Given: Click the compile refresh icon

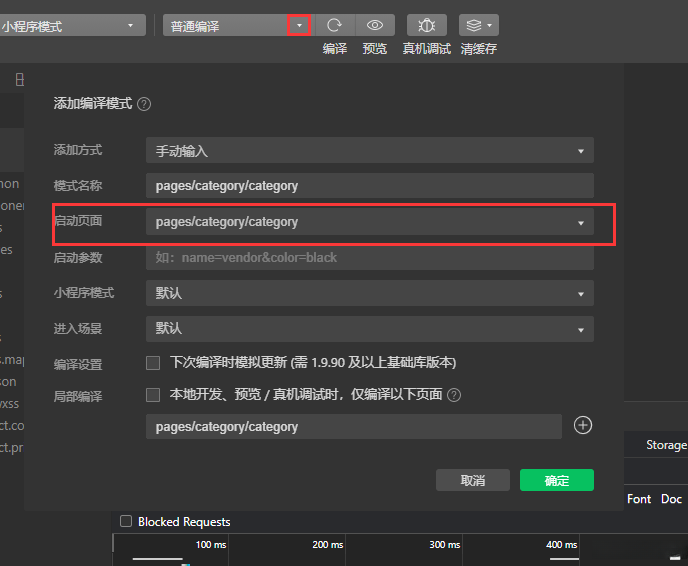Looking at the screenshot, I should [x=335, y=25].
